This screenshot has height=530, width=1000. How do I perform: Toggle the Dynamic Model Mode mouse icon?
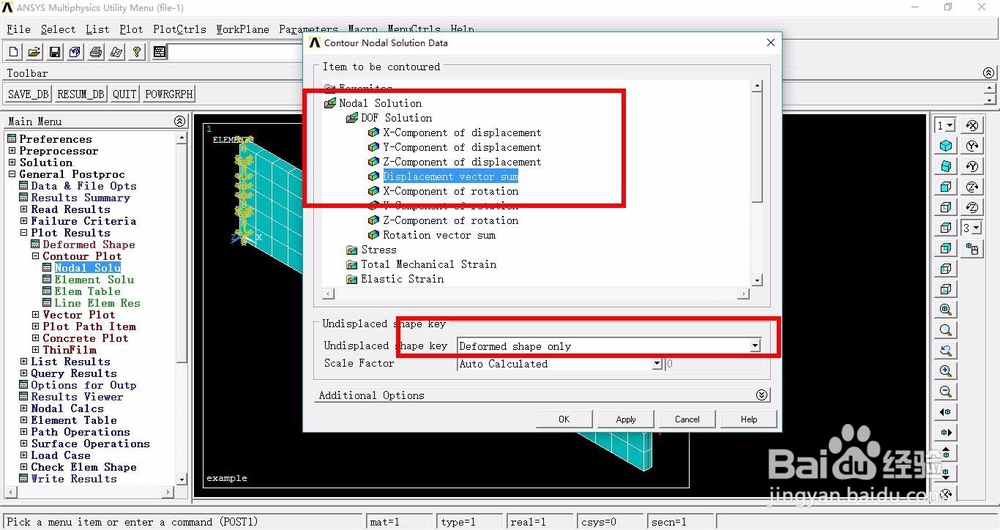click(972, 248)
